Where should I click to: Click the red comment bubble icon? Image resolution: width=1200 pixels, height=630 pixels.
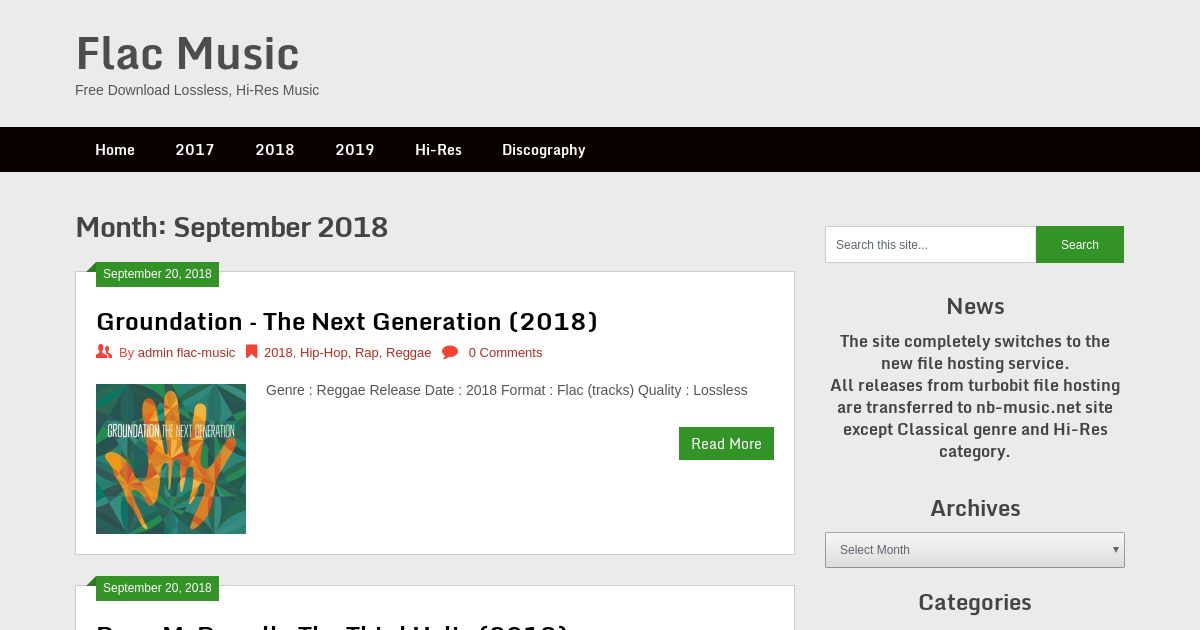pos(450,352)
